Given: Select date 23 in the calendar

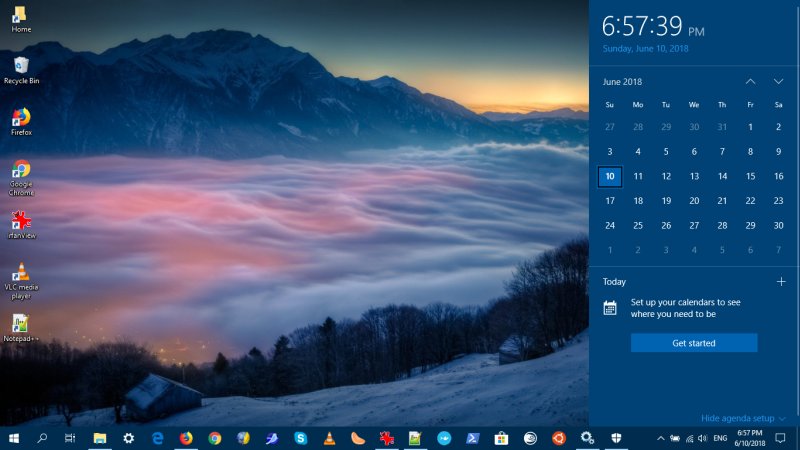Looking at the screenshot, I should click(x=778, y=201).
